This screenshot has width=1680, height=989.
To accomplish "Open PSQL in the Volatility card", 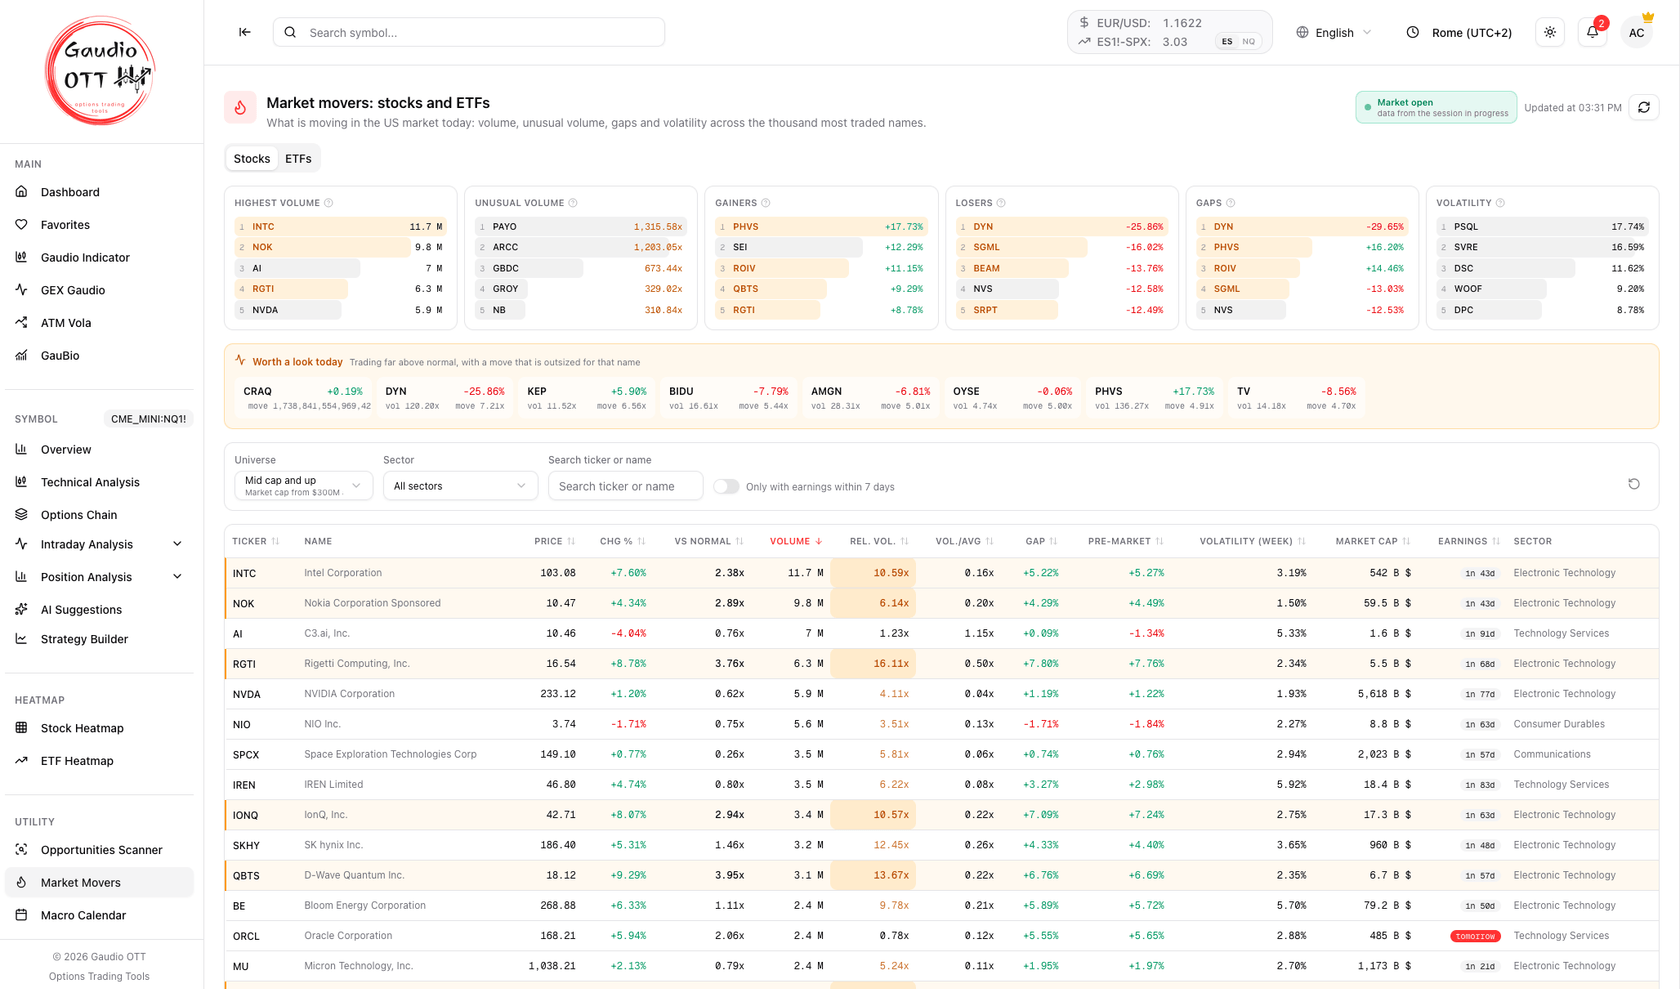I will pos(1542,227).
